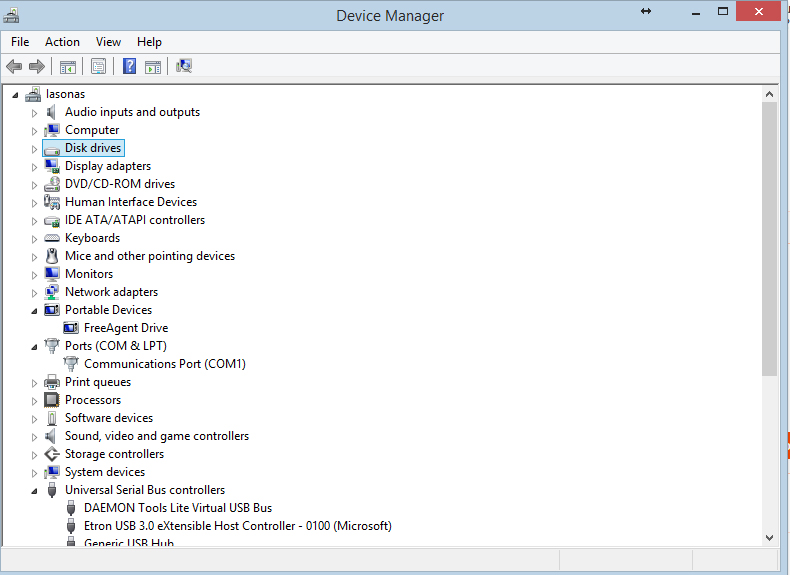The image size is (790, 575).
Task: Select Communications Port (COM1) device
Action: tap(164, 364)
